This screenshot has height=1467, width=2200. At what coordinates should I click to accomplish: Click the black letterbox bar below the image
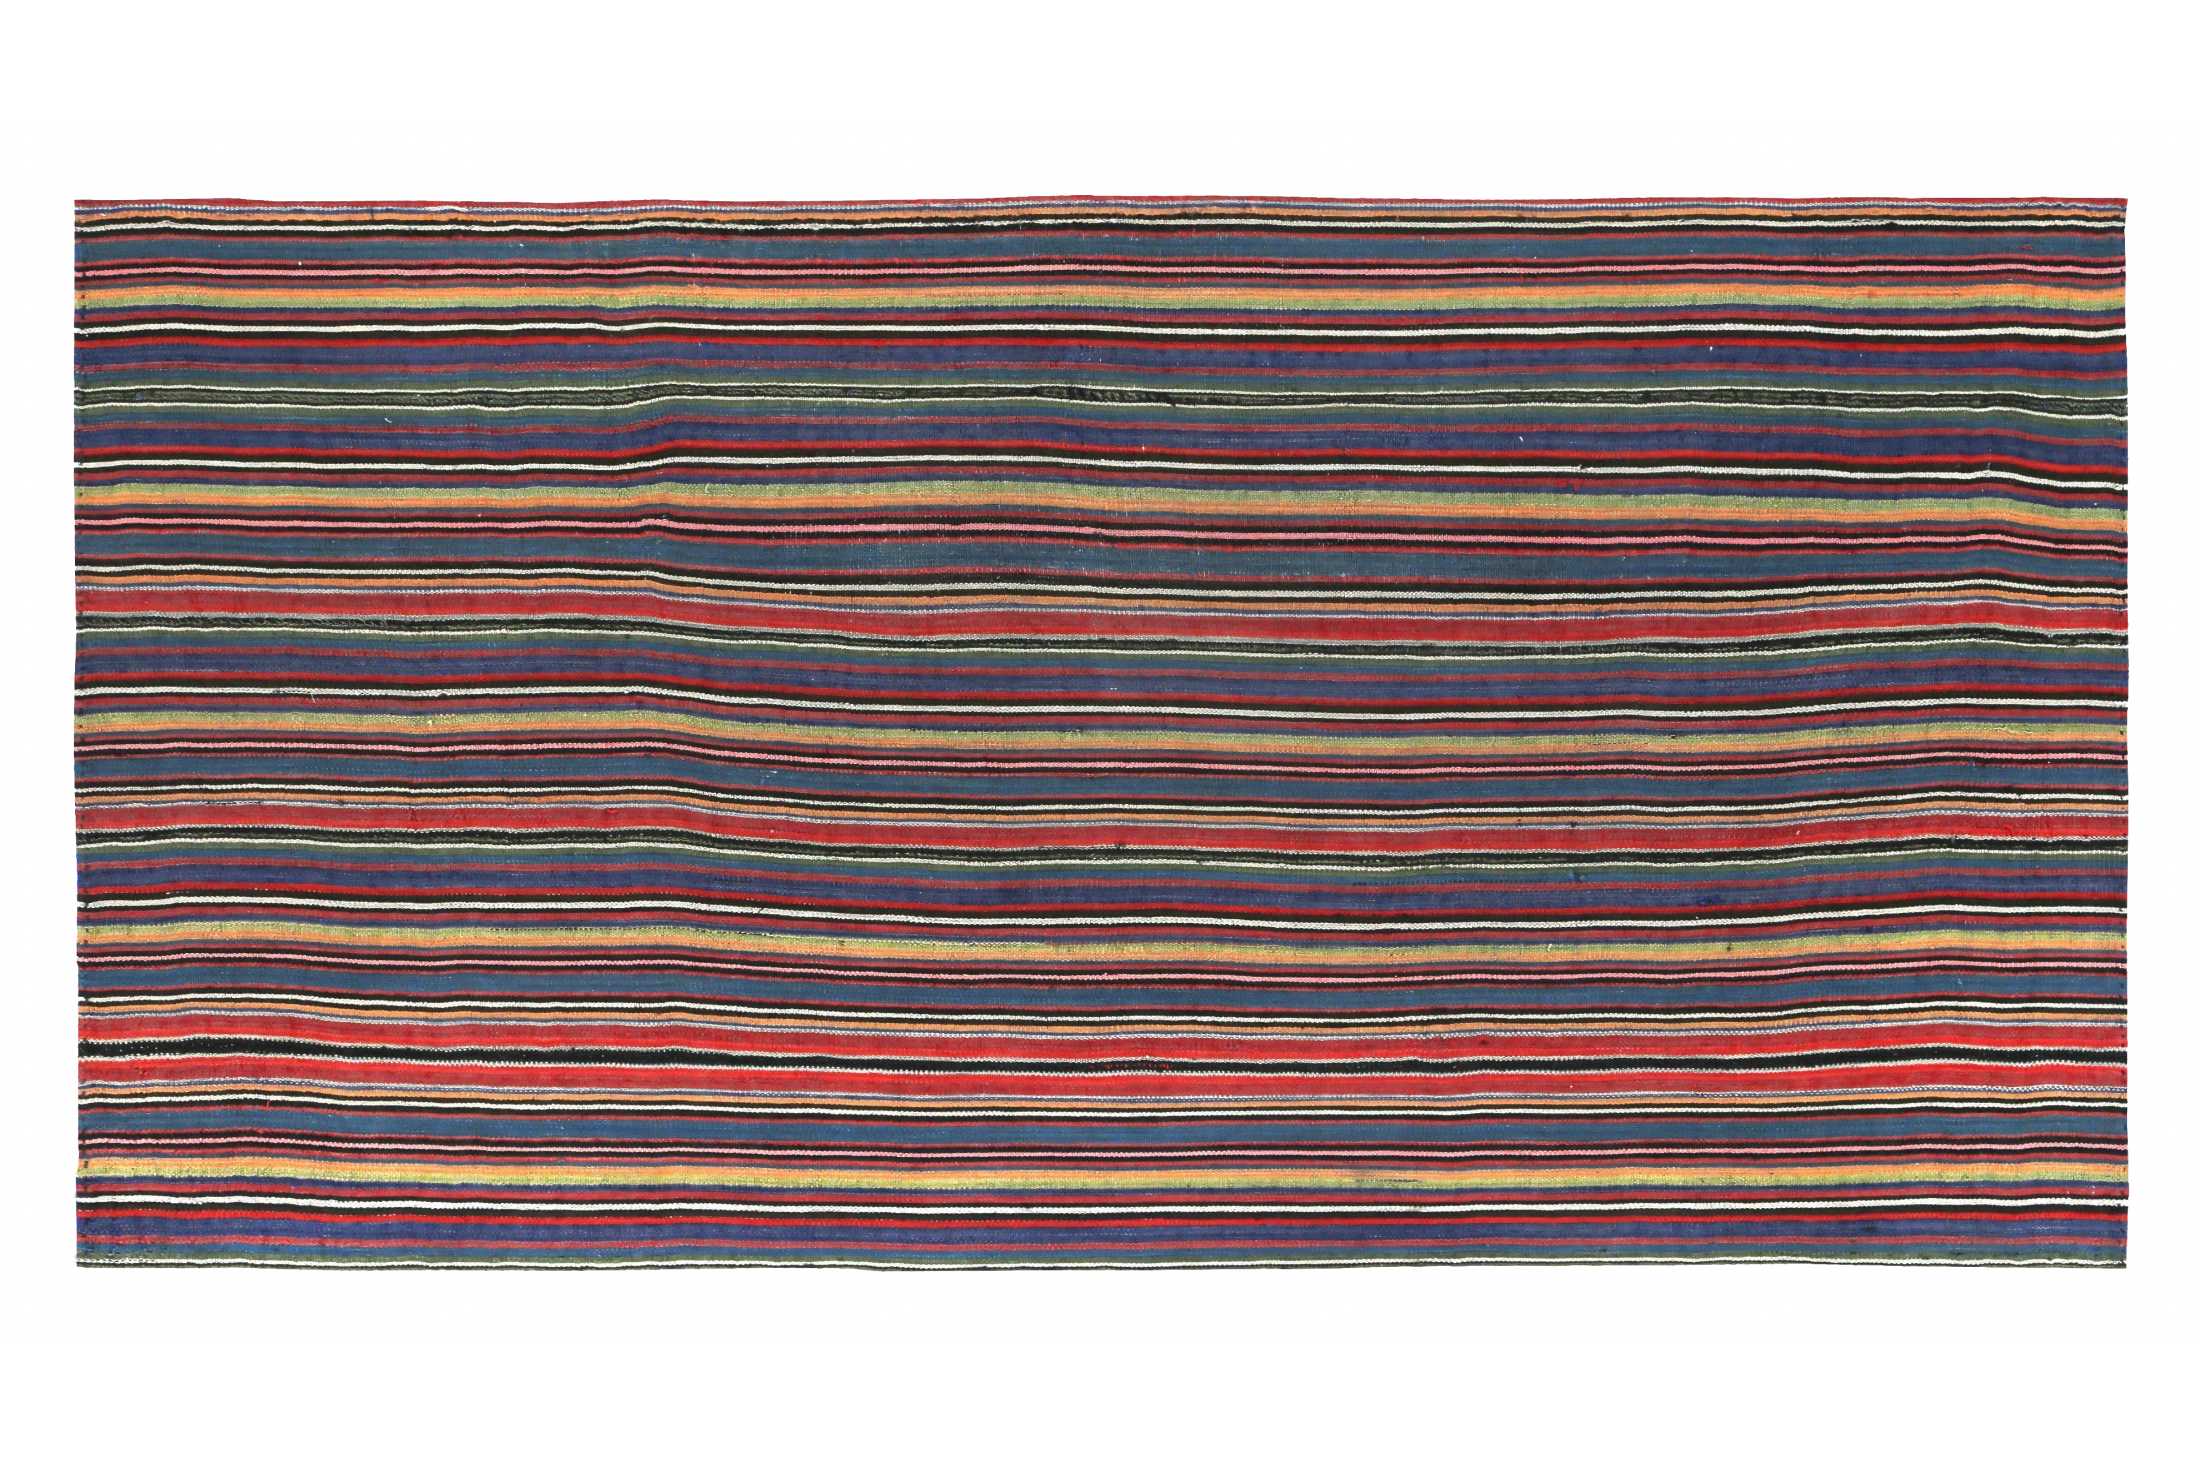click(x=1100, y=1410)
